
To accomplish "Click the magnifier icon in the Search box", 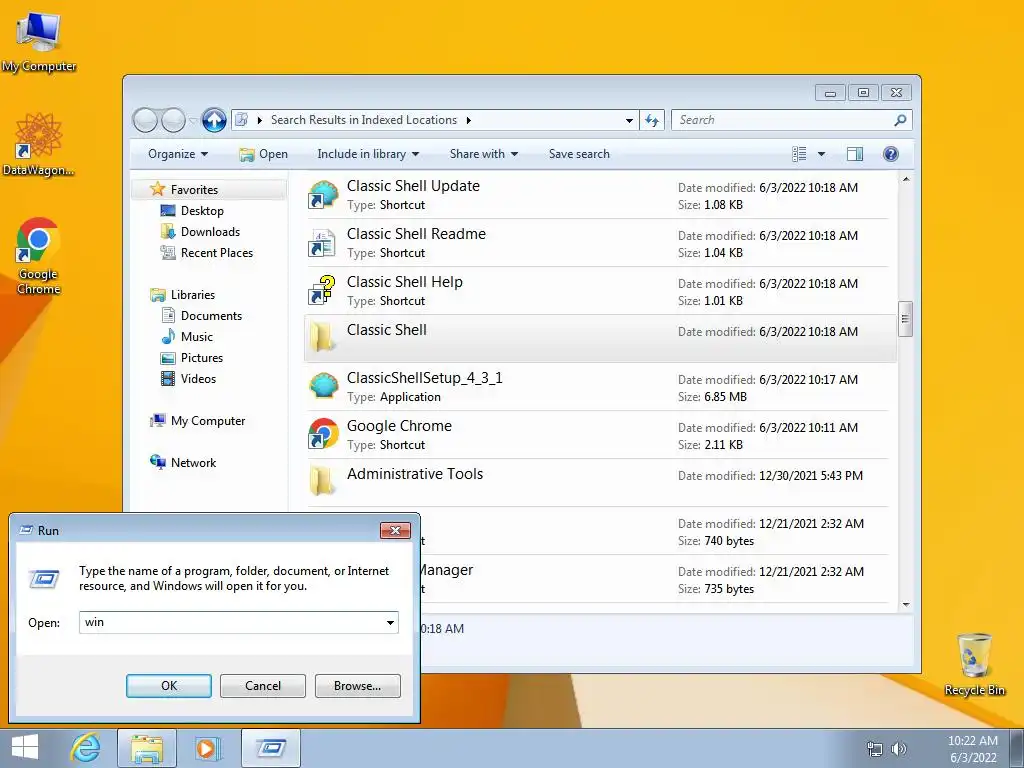I will (900, 120).
